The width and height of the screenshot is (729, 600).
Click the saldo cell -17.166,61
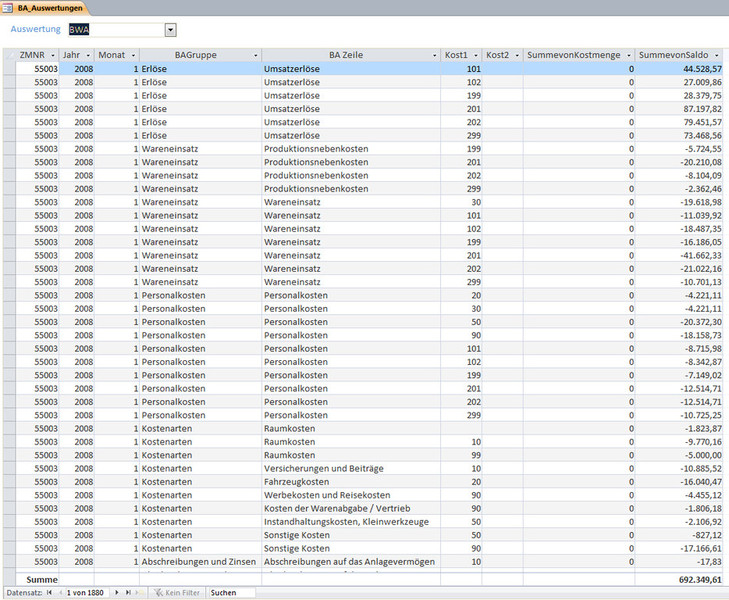(679, 548)
